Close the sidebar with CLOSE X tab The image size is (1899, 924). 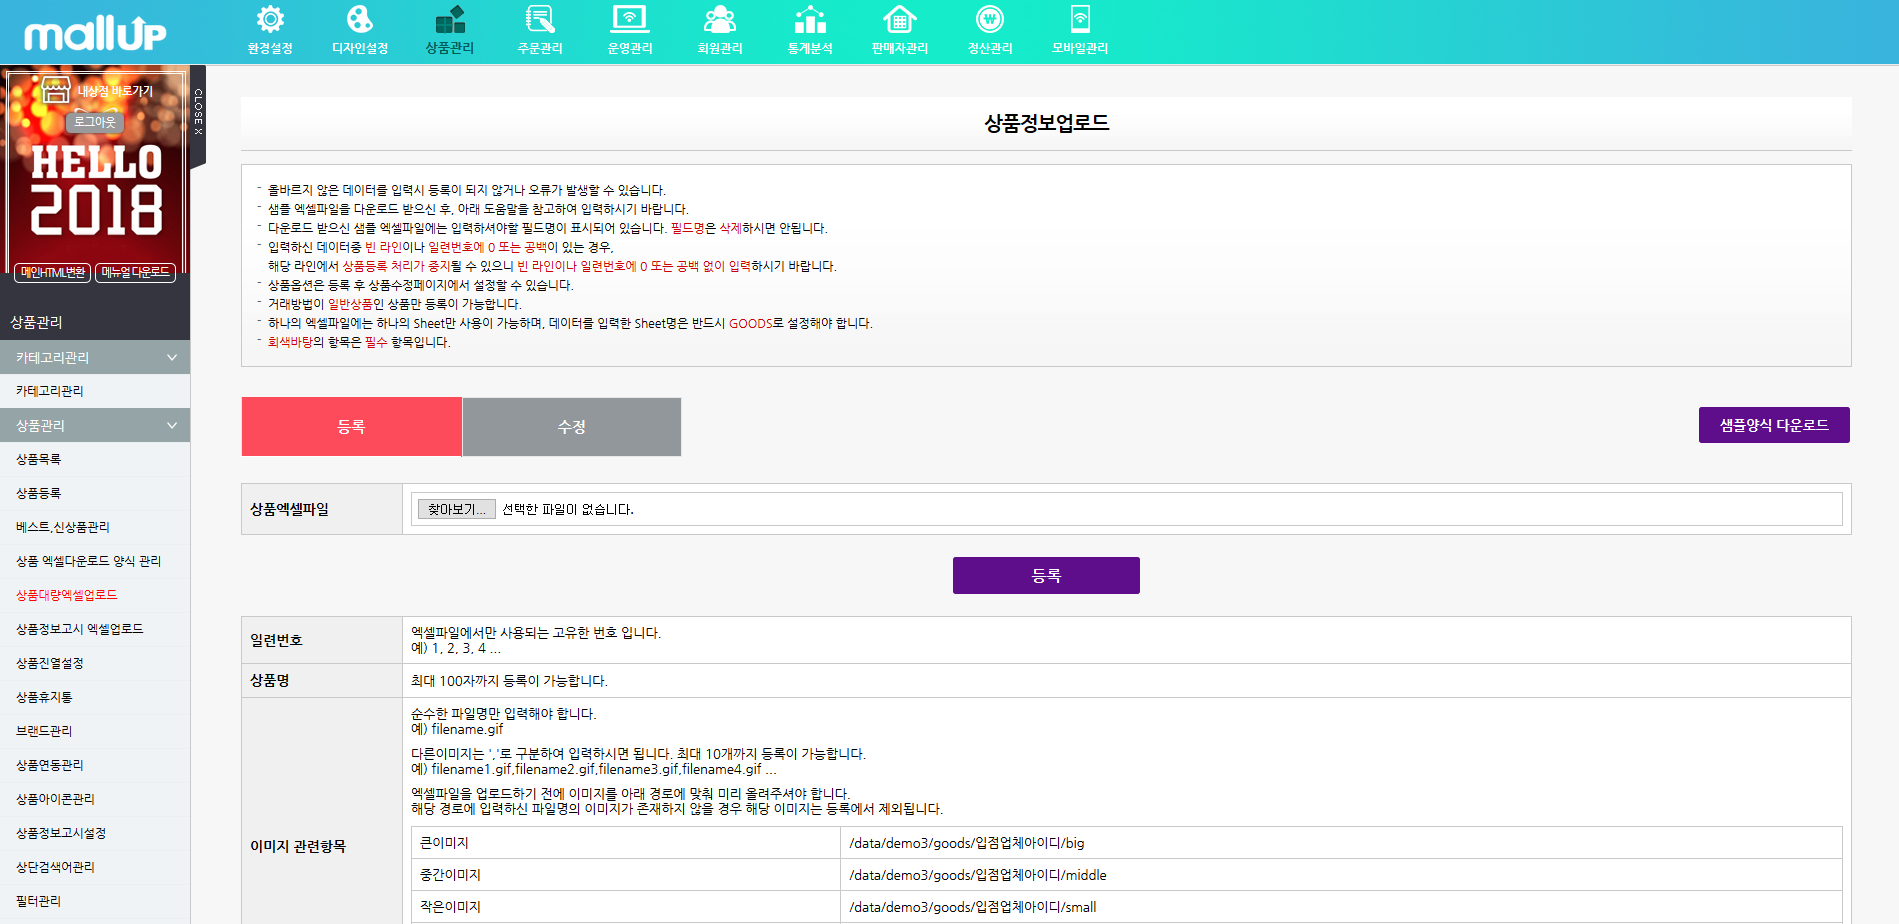coord(198,112)
